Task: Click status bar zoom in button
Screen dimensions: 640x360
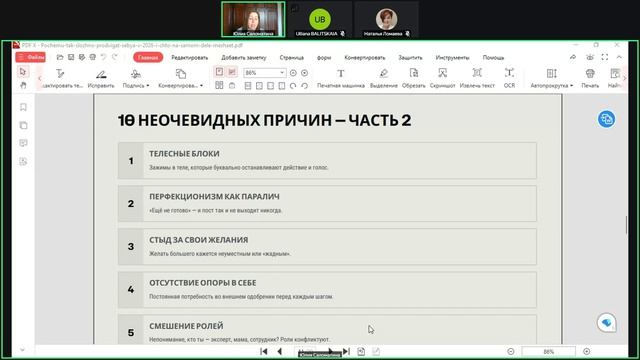Action: pos(587,351)
